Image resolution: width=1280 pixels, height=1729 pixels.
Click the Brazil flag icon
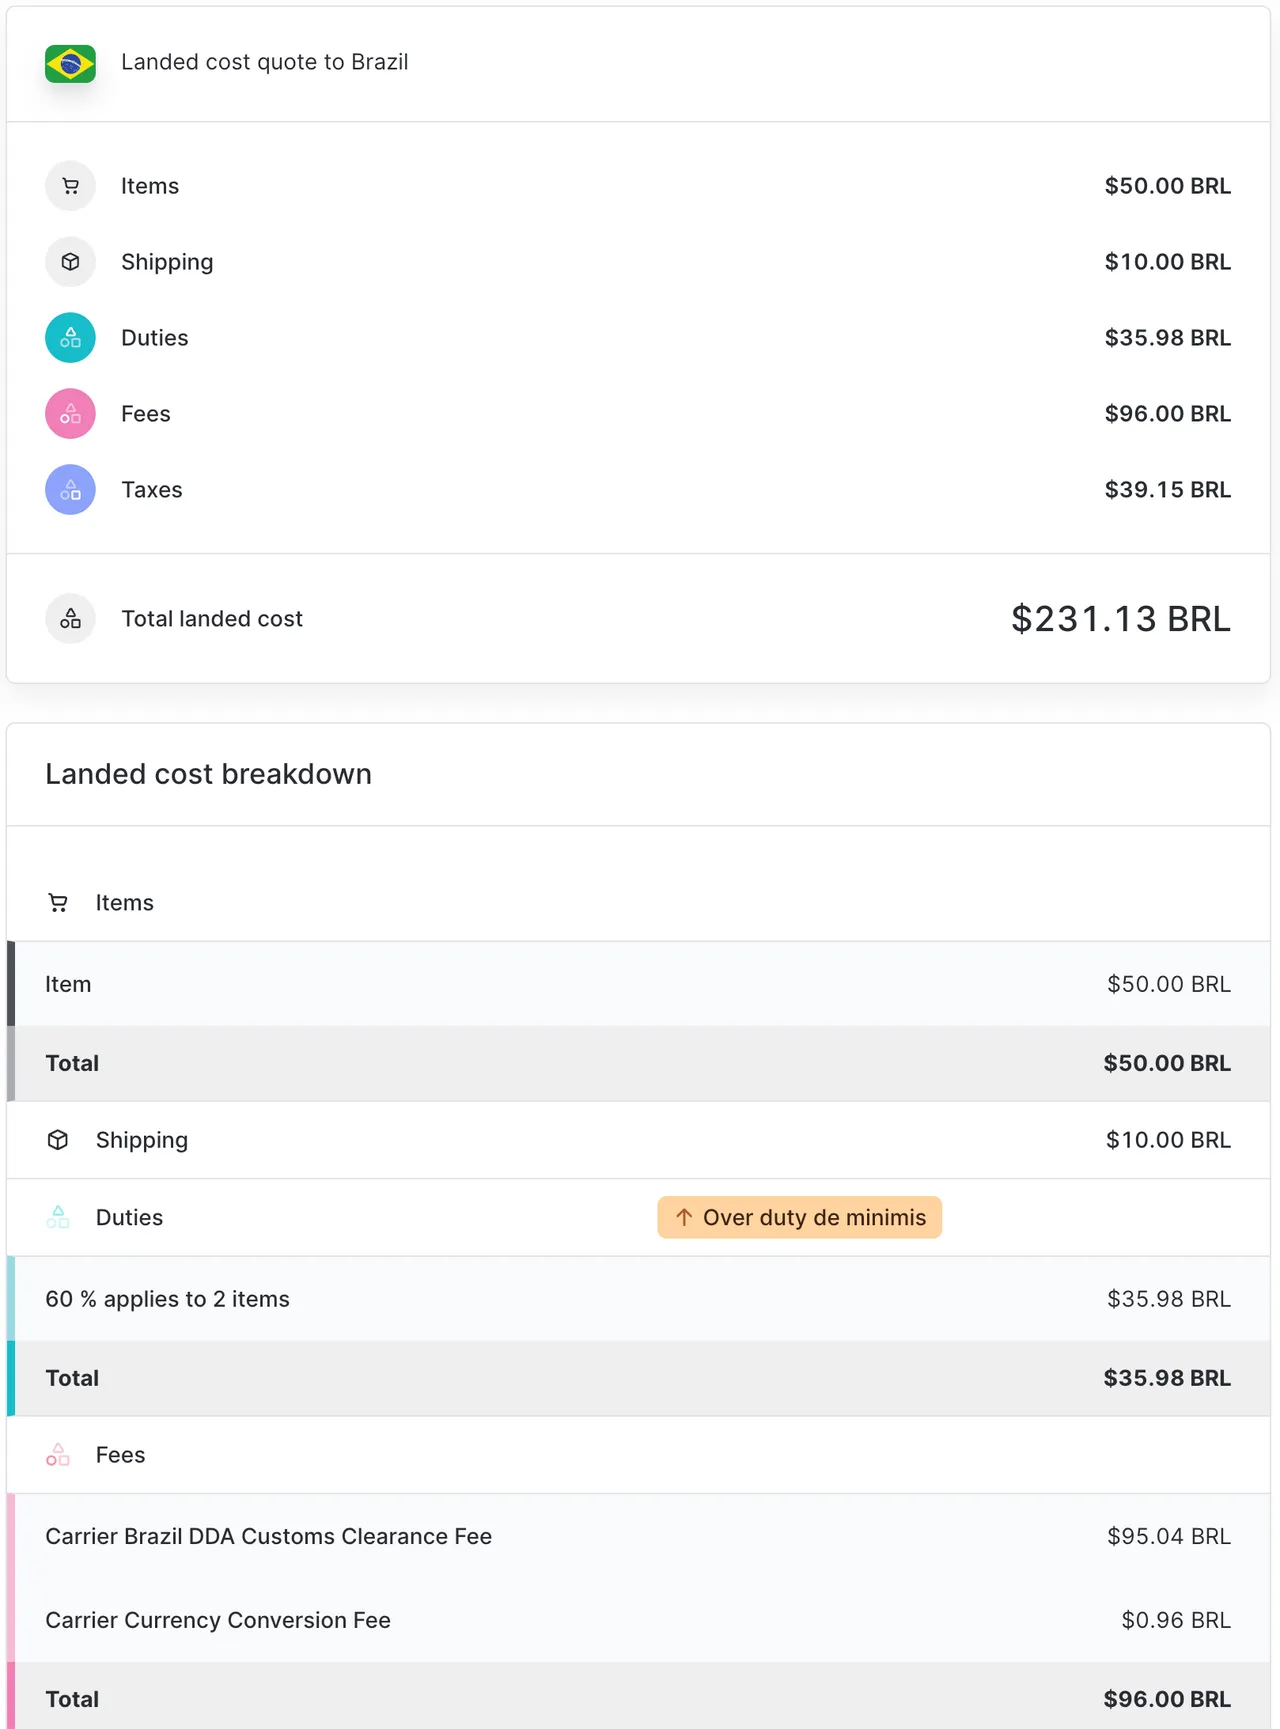click(70, 62)
